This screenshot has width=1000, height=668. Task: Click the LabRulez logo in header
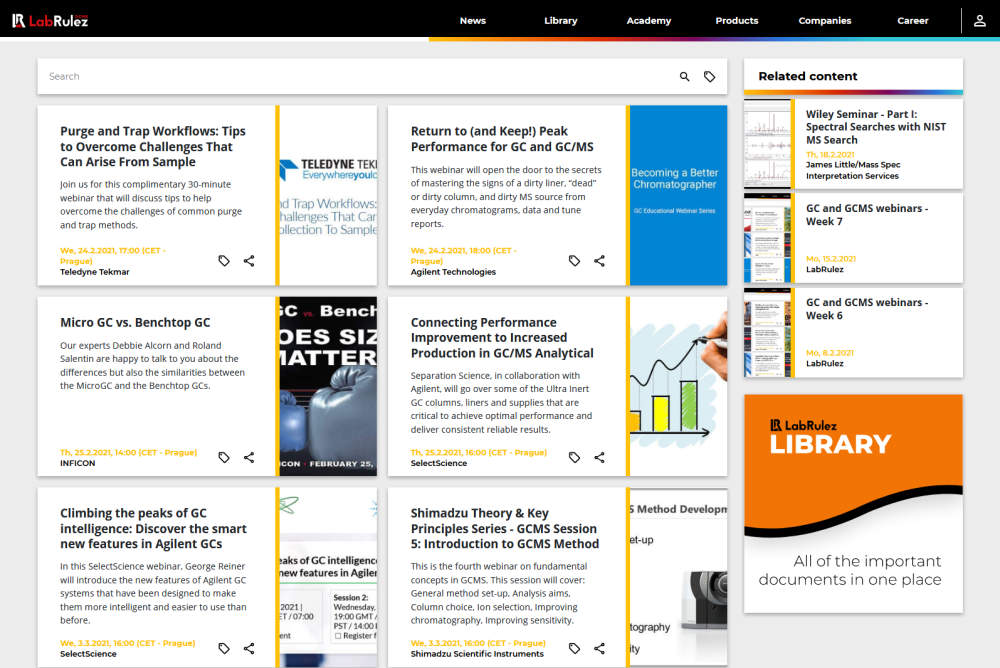coord(50,20)
